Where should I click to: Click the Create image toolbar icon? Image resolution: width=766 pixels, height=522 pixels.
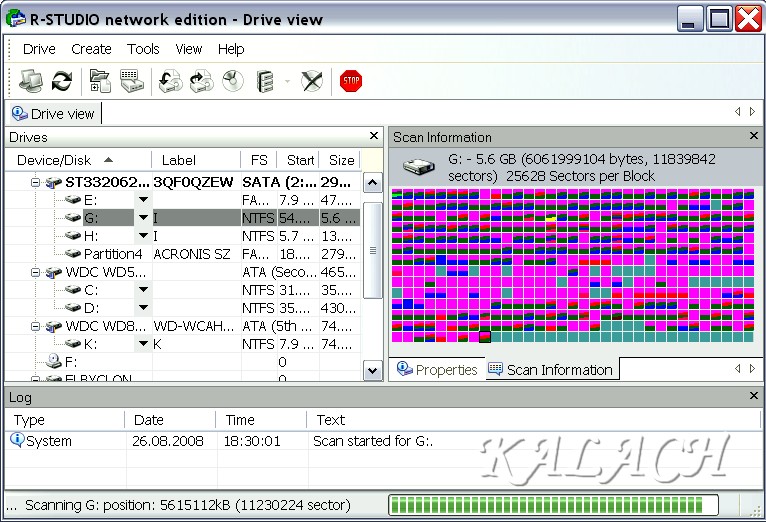point(202,81)
